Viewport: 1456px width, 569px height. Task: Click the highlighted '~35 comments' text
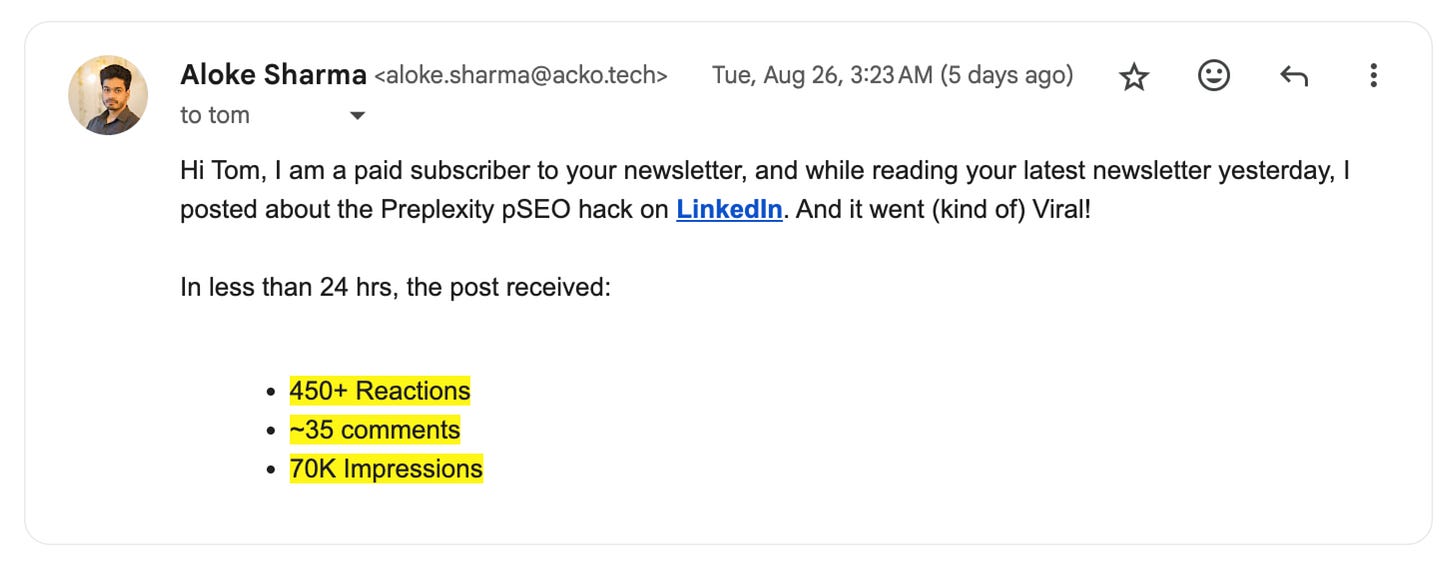(375, 430)
